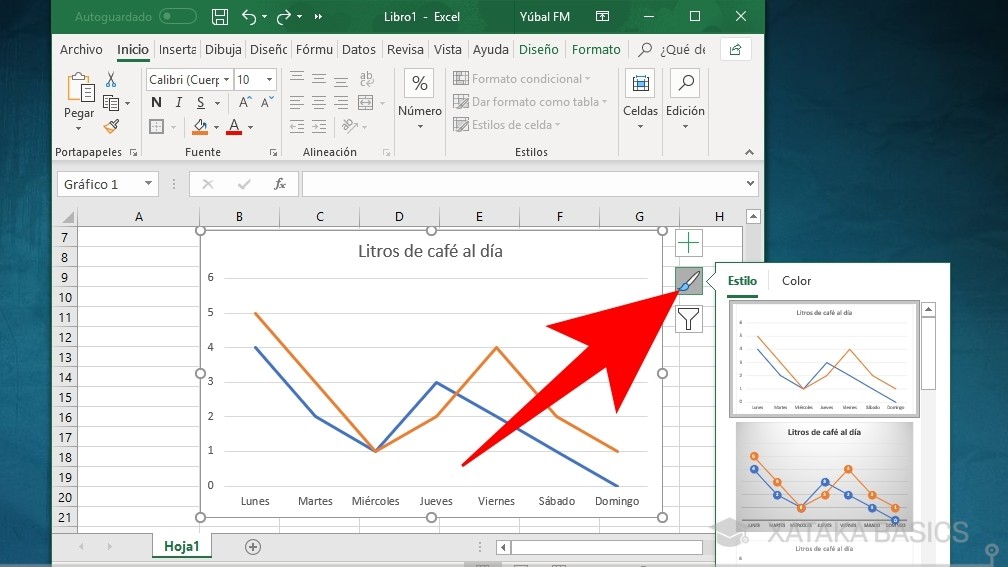Open the fill color dropdown arrow

(217, 127)
